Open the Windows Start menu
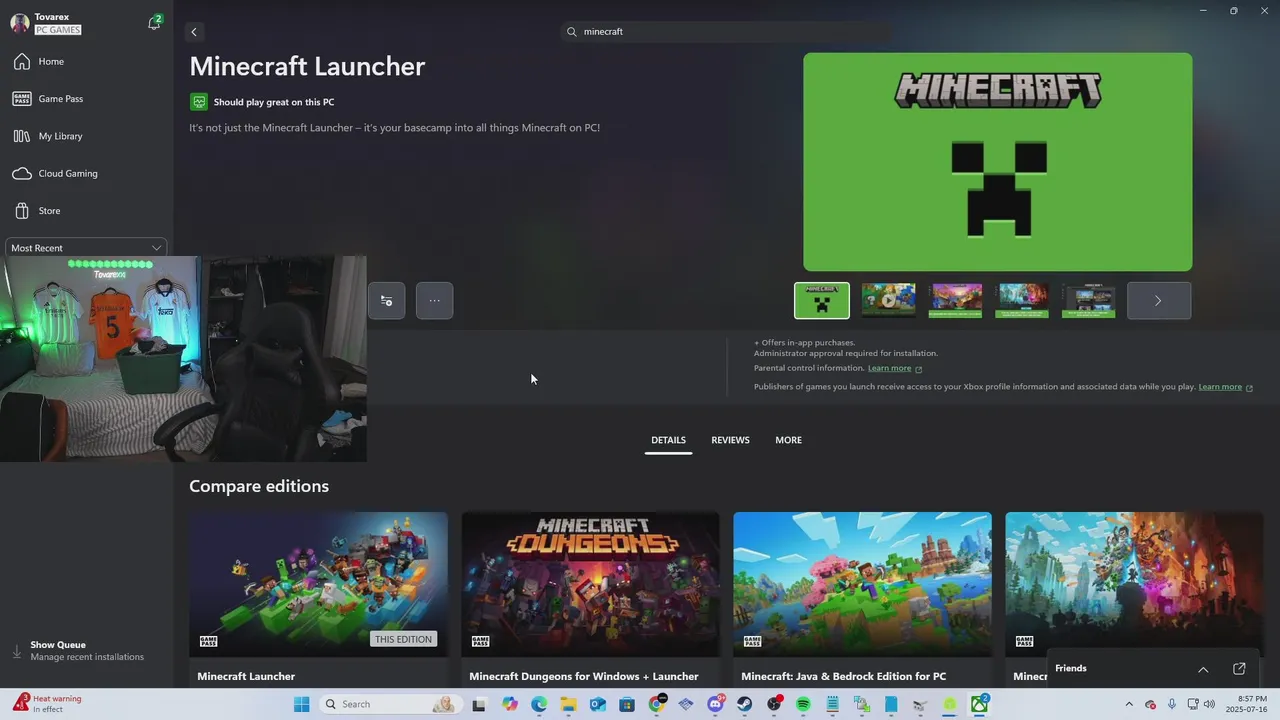Image resolution: width=1280 pixels, height=720 pixels. pos(302,704)
